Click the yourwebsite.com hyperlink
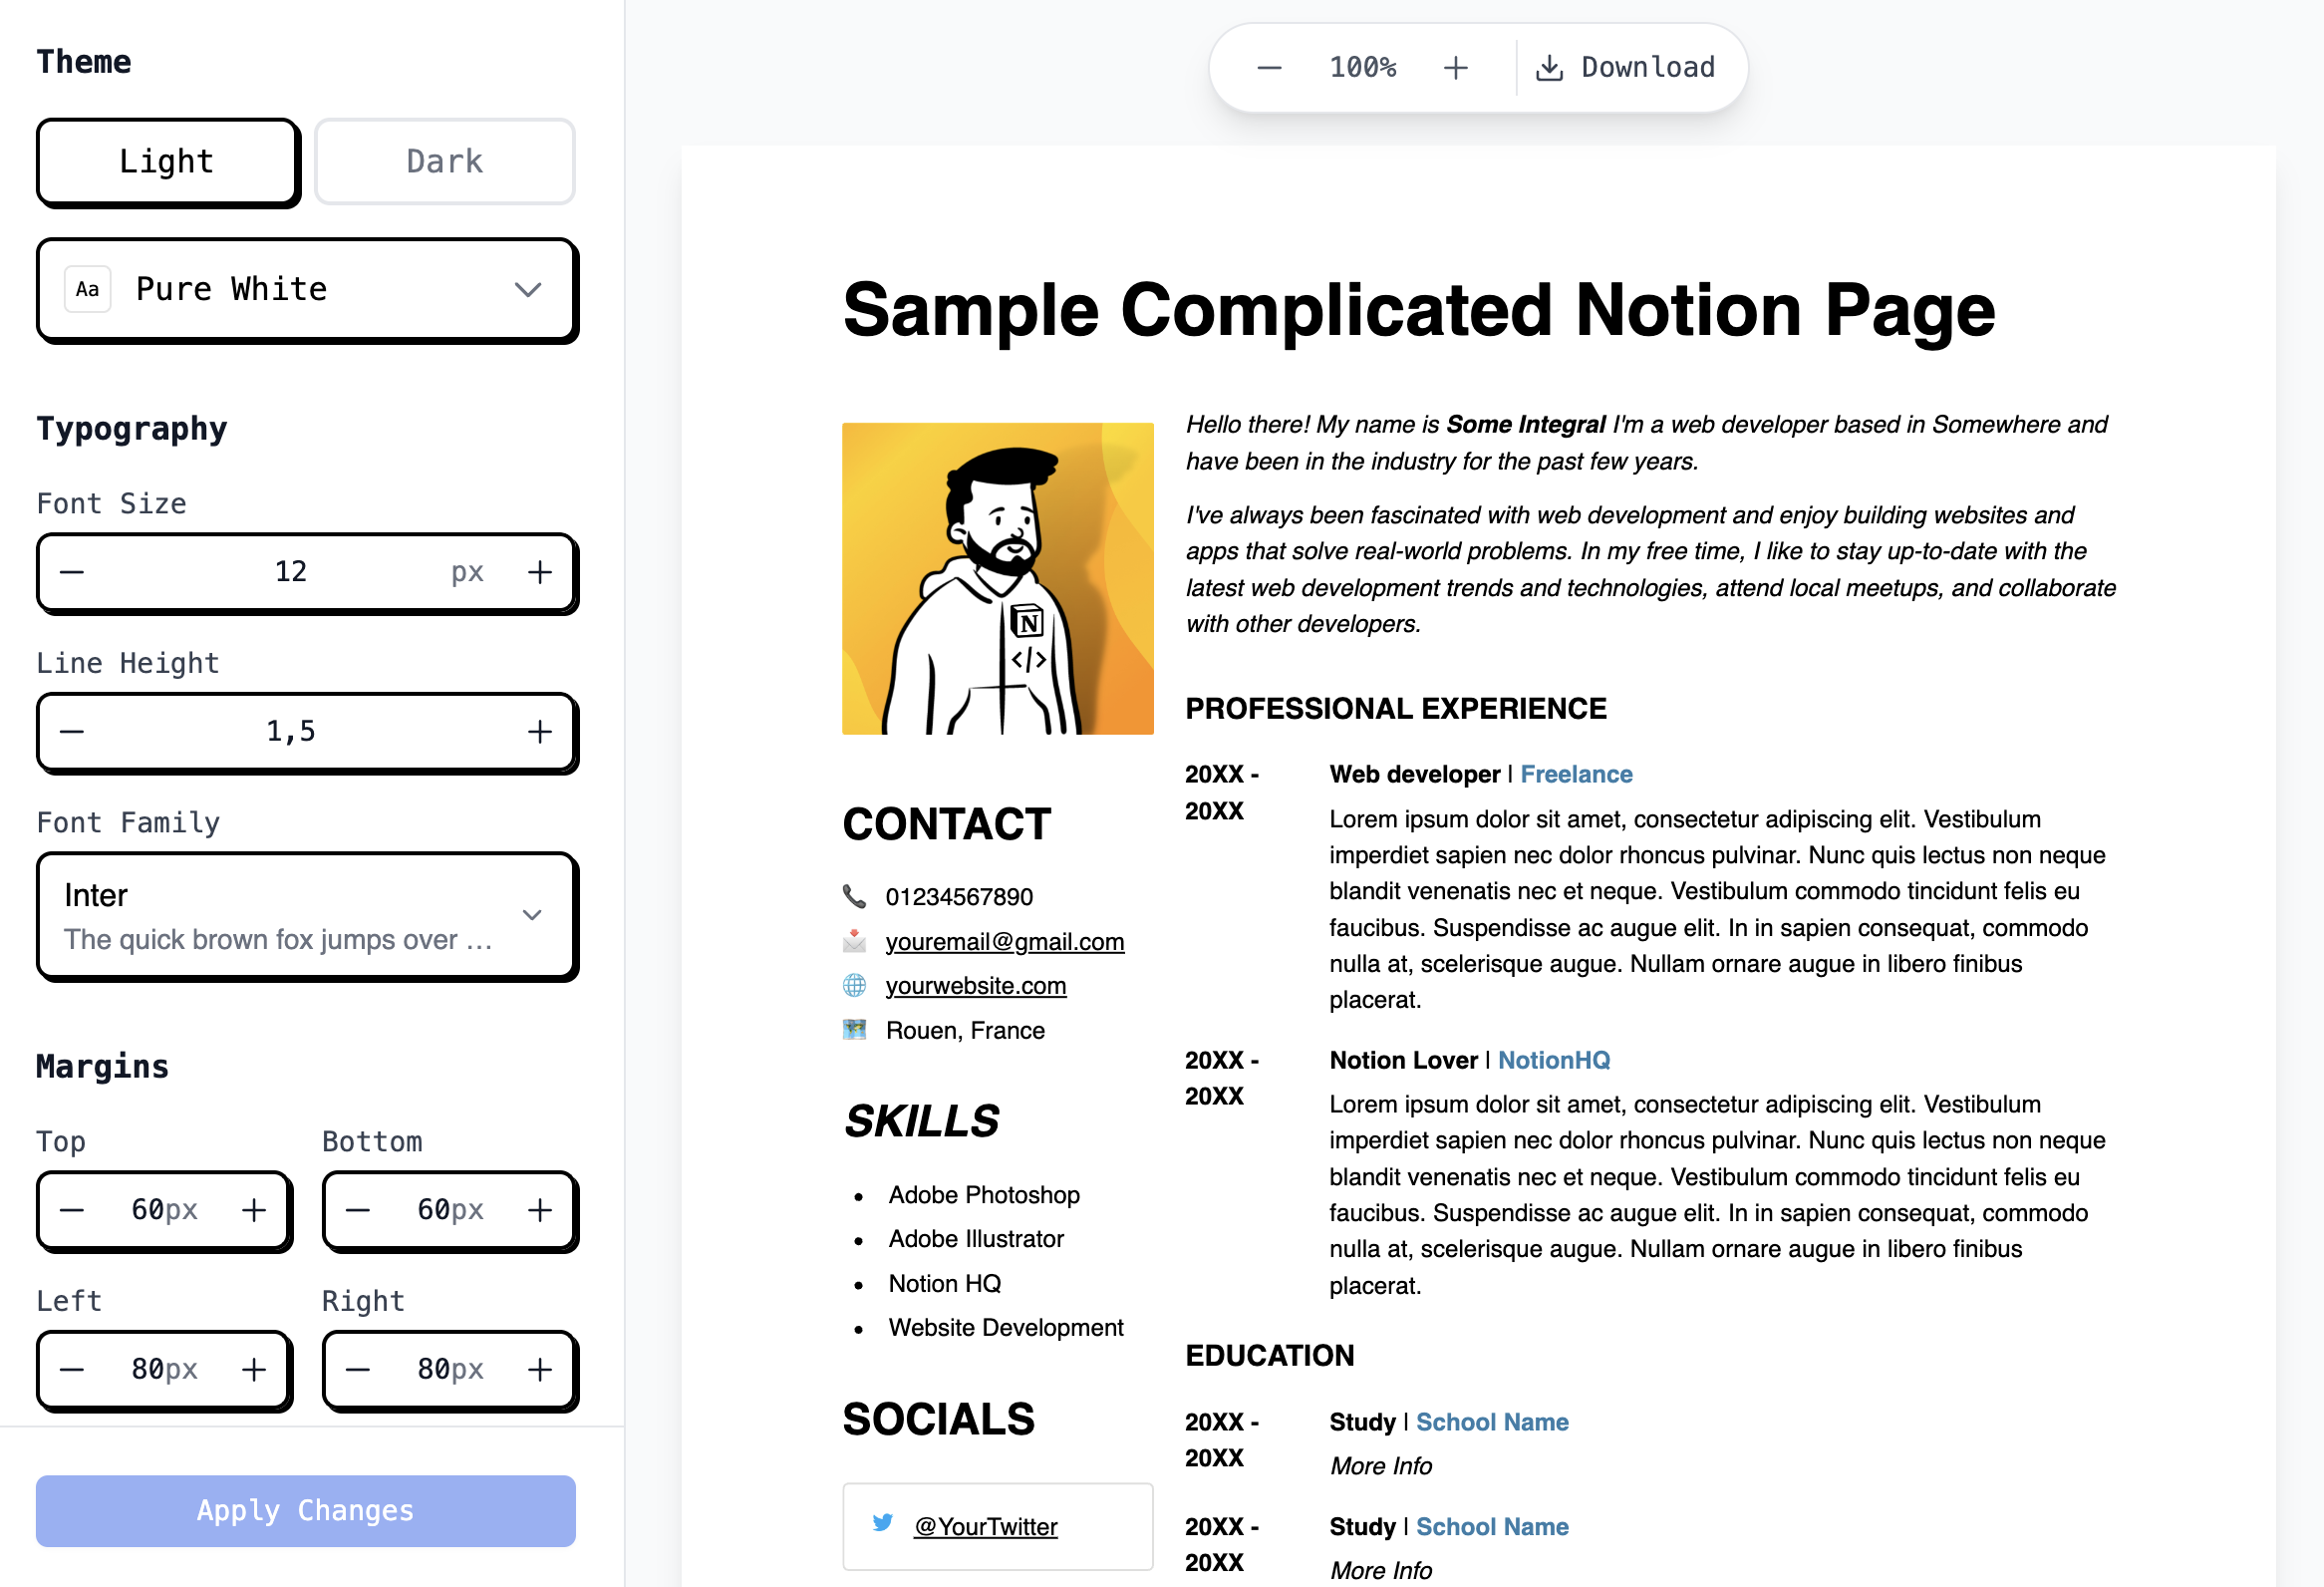Image resolution: width=2324 pixels, height=1587 pixels. [975, 986]
